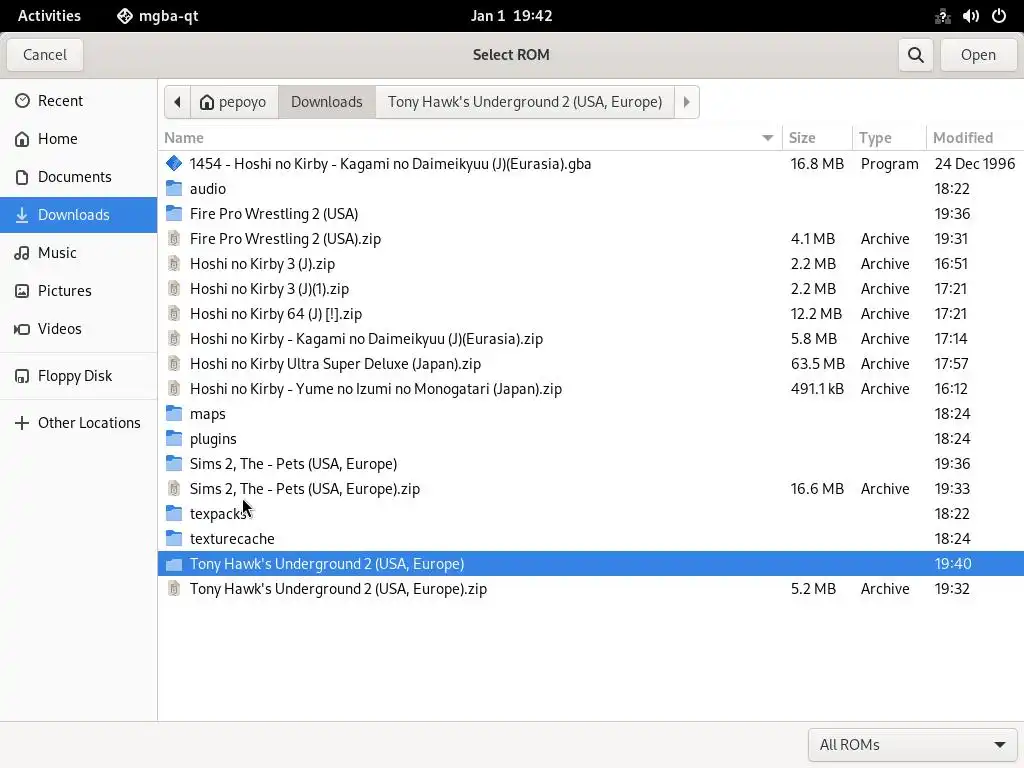Open Documents in the sidebar
This screenshot has height=768, width=1024.
coord(78,177)
